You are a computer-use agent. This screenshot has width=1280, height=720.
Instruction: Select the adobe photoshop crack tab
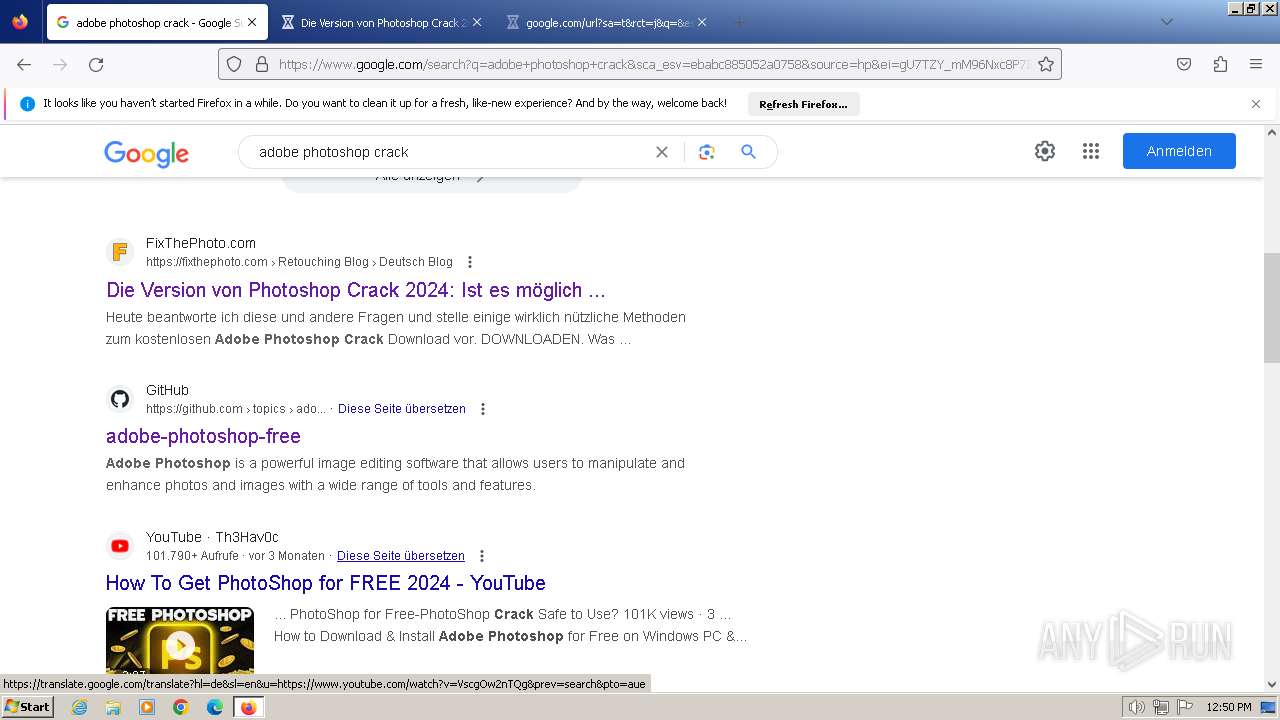click(157, 22)
